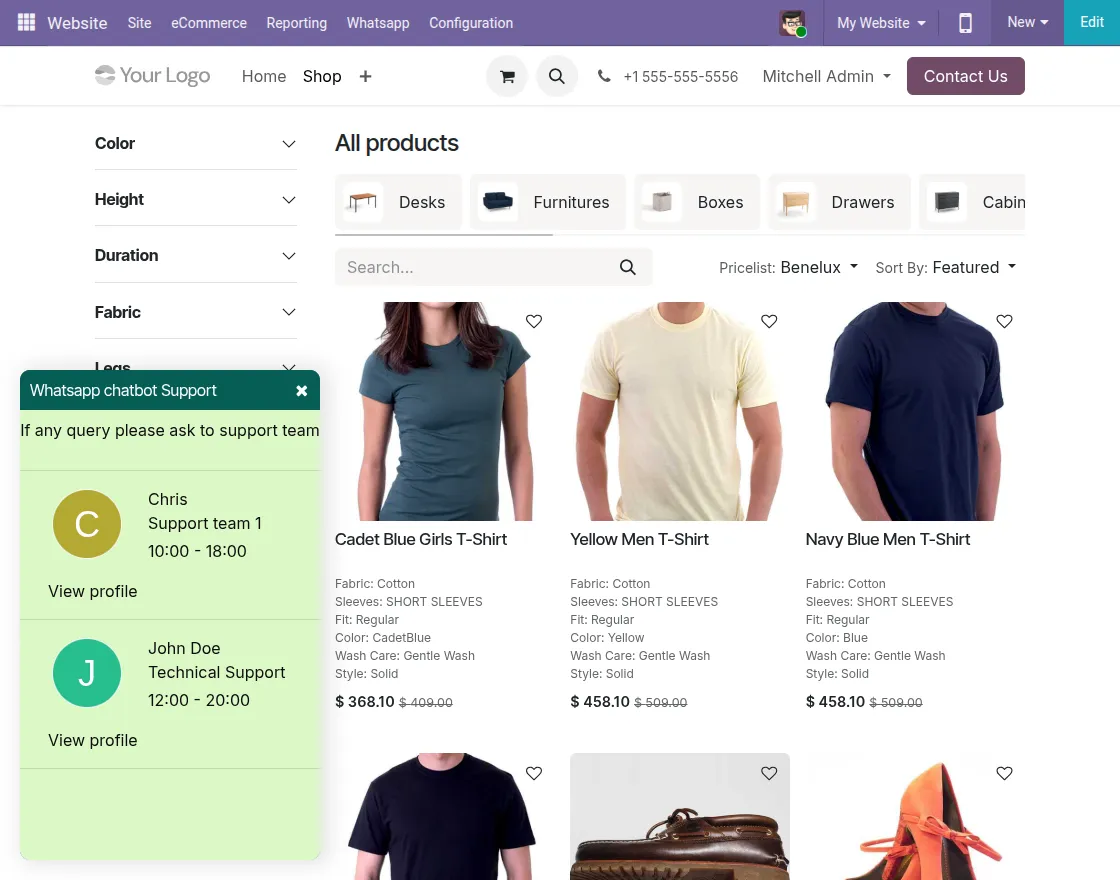The width and height of the screenshot is (1120, 880).
Task: Click the Drawers category icon
Action: [796, 201]
